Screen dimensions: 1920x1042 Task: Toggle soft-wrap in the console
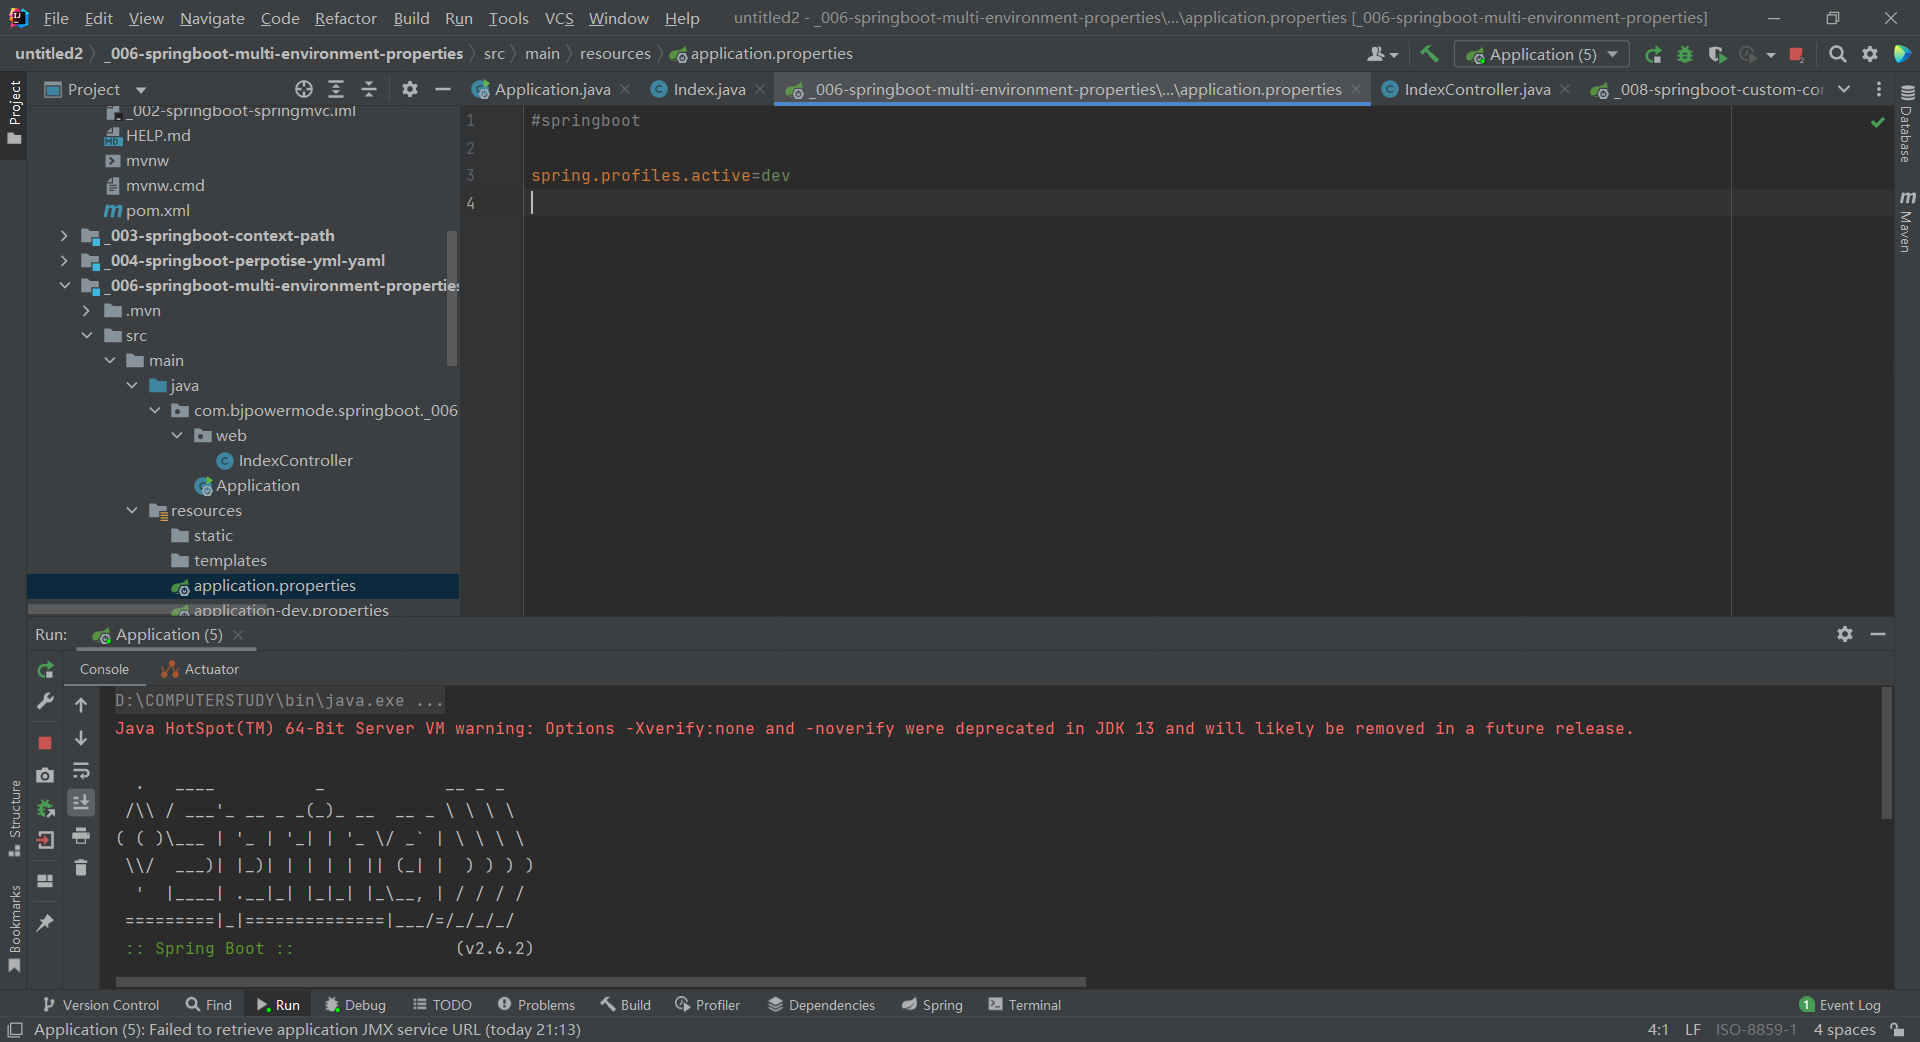tap(81, 771)
